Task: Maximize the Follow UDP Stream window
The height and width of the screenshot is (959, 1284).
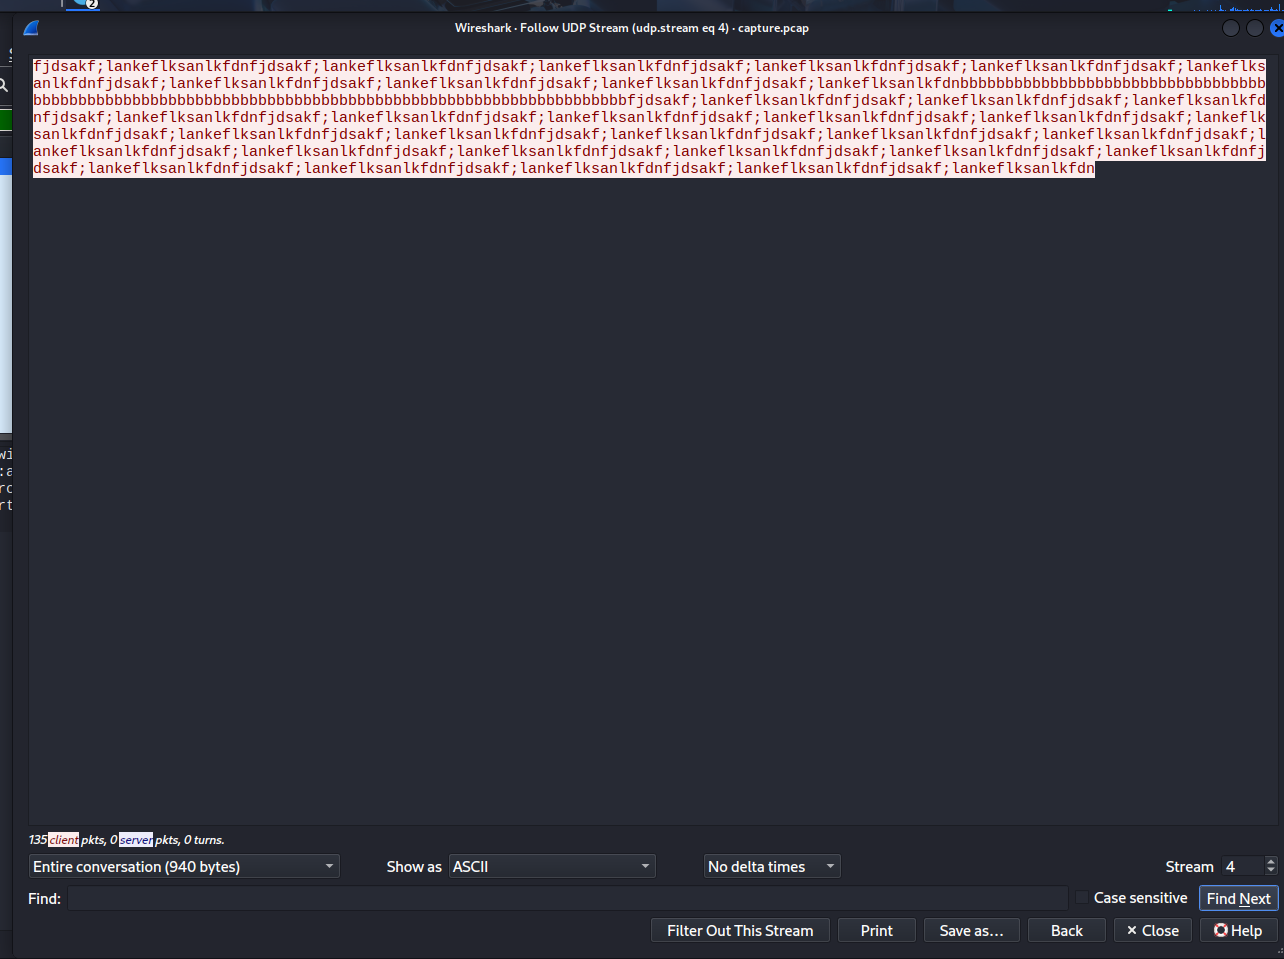Action: [1254, 28]
